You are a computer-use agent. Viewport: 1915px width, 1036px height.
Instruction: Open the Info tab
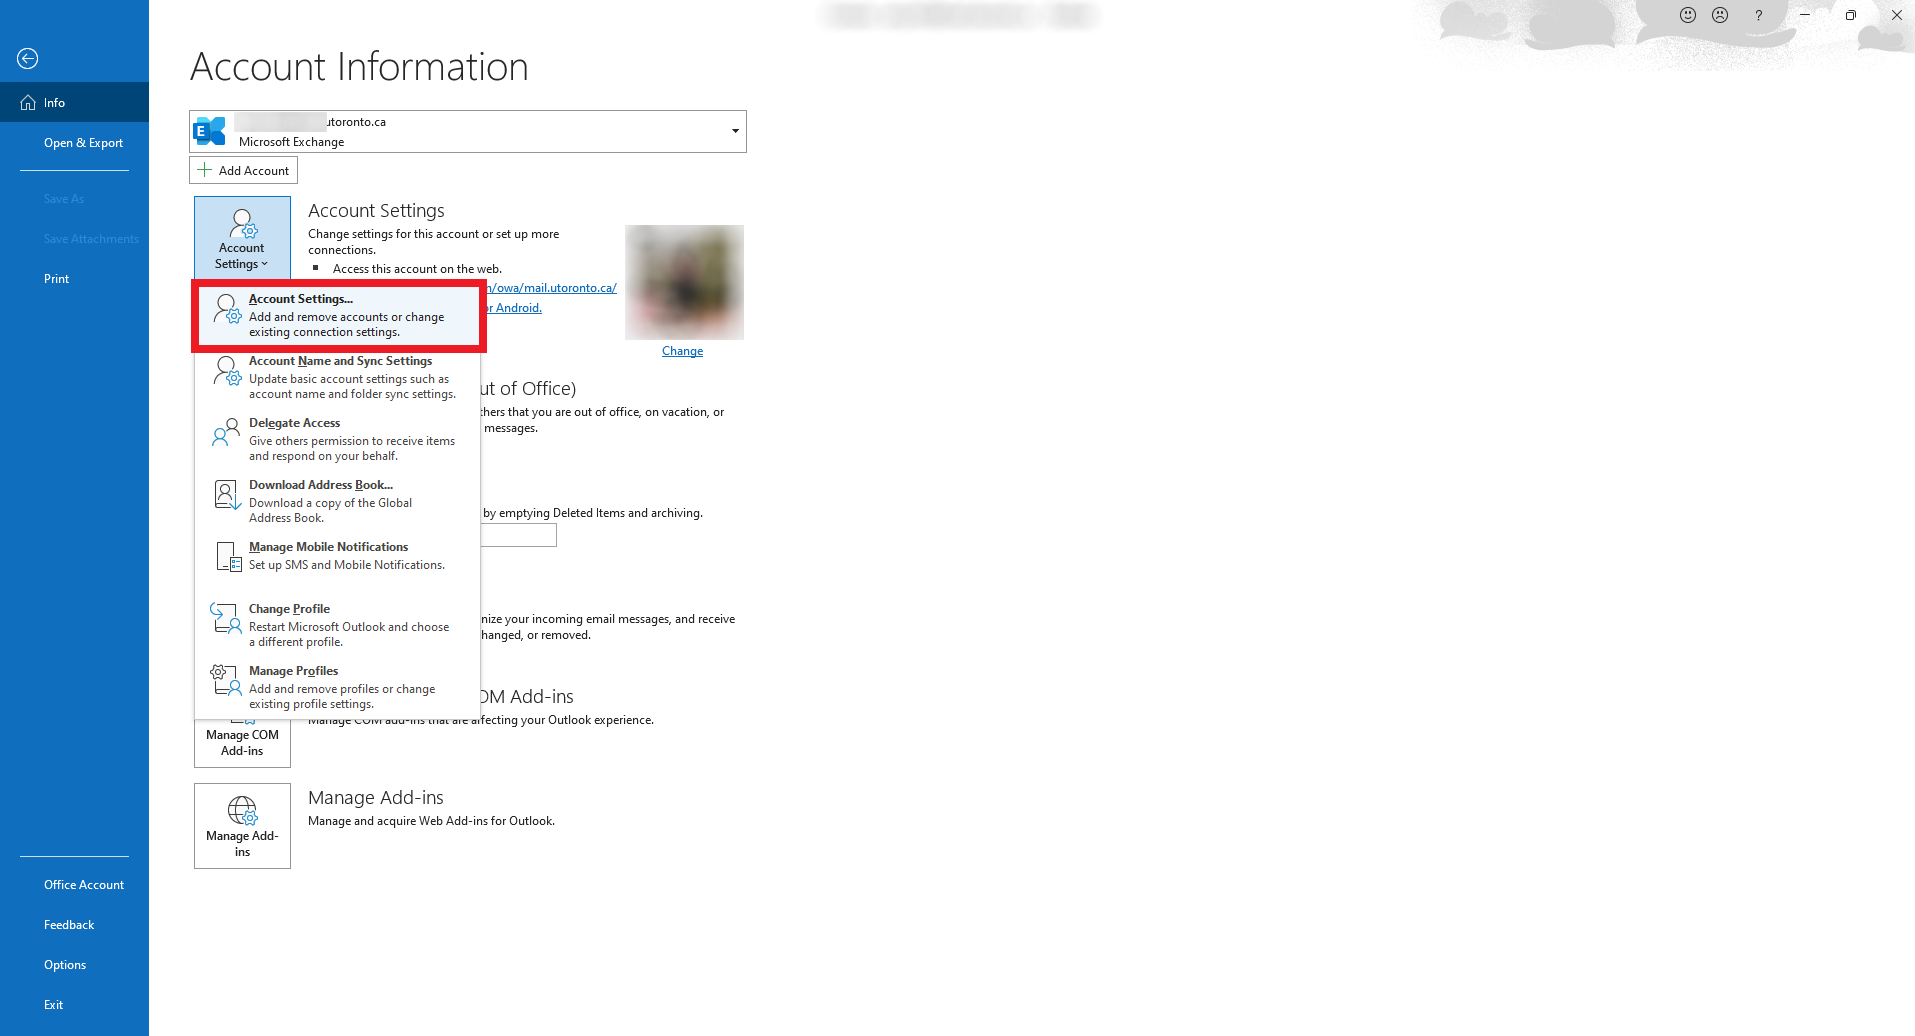click(74, 102)
